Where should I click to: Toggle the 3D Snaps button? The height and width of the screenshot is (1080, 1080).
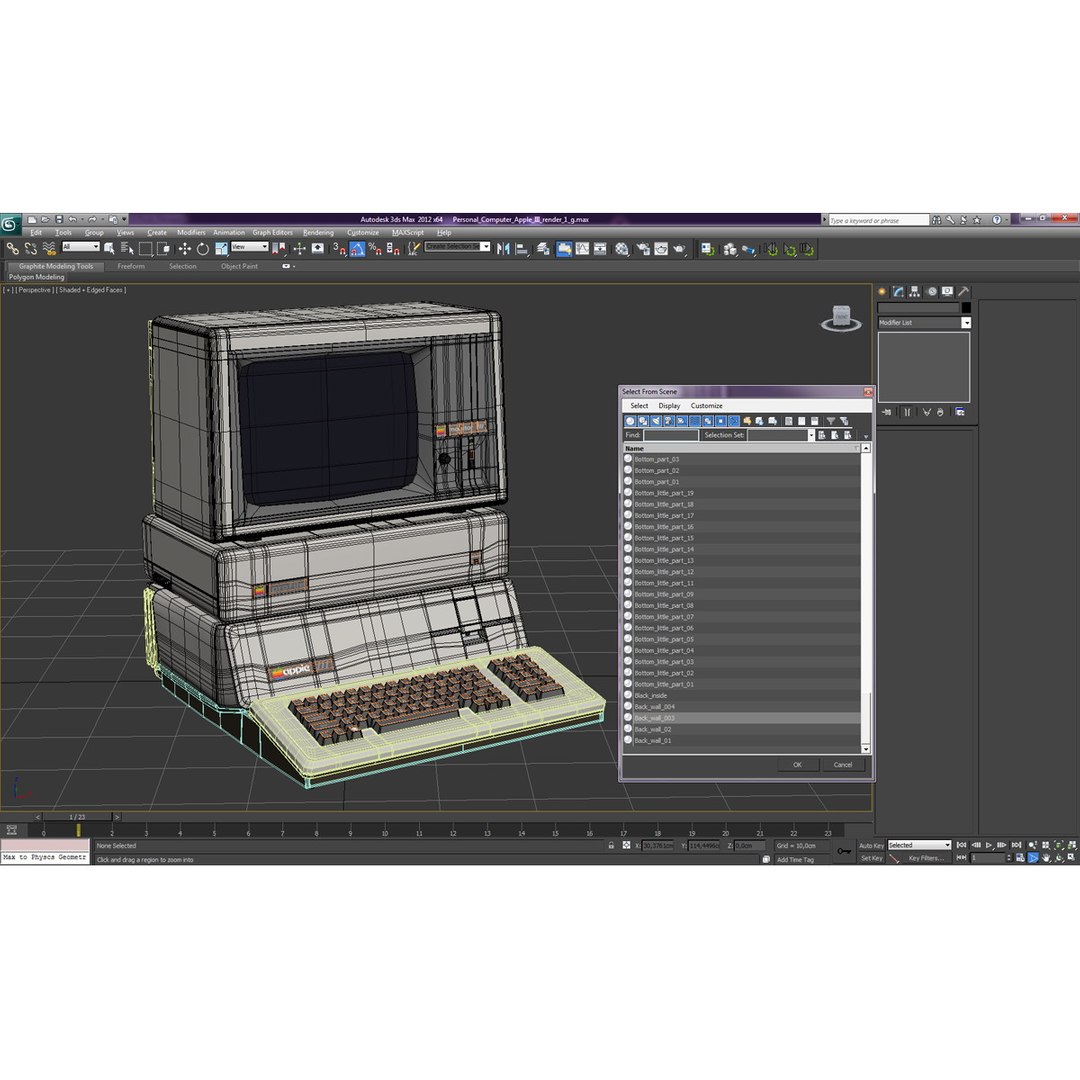tap(339, 249)
